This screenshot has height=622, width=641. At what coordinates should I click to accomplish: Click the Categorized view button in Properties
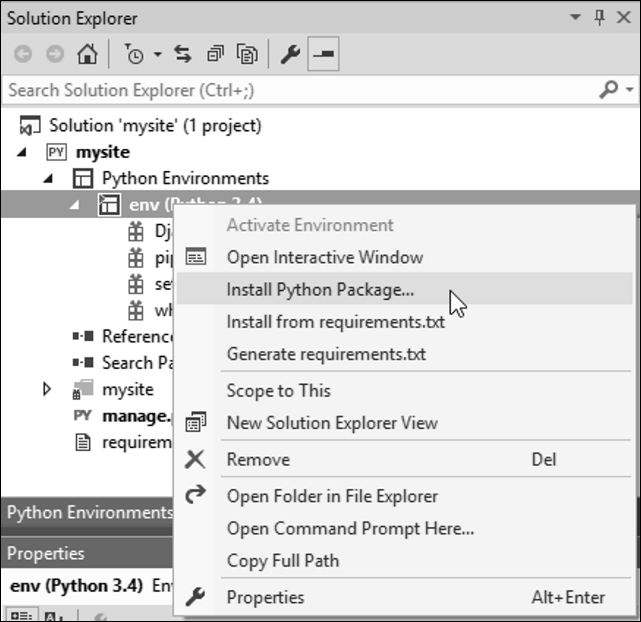[20, 615]
